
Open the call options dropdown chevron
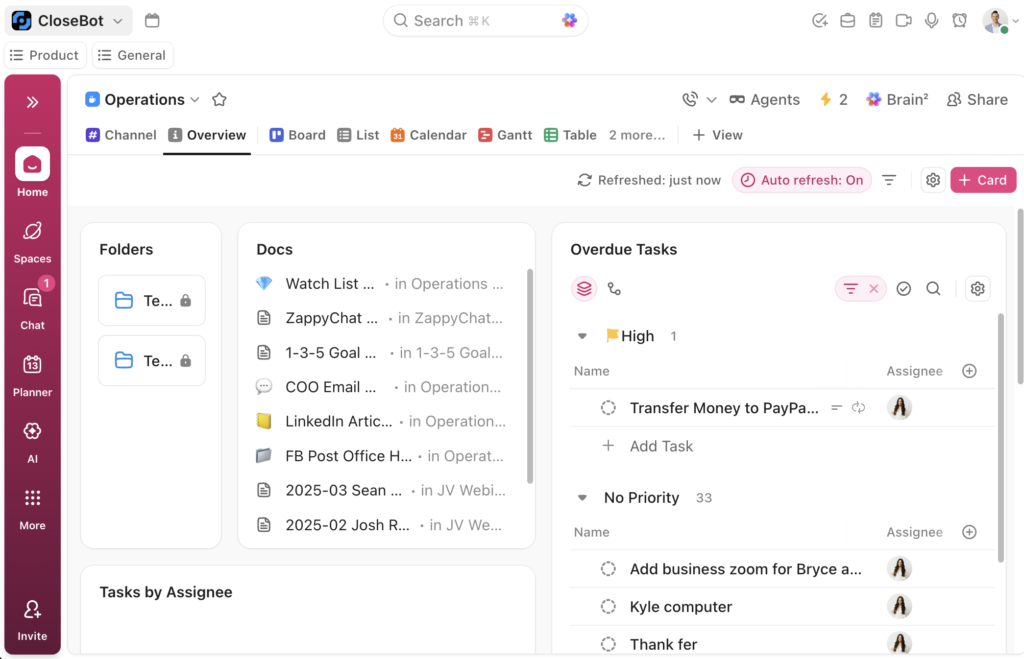coord(712,100)
